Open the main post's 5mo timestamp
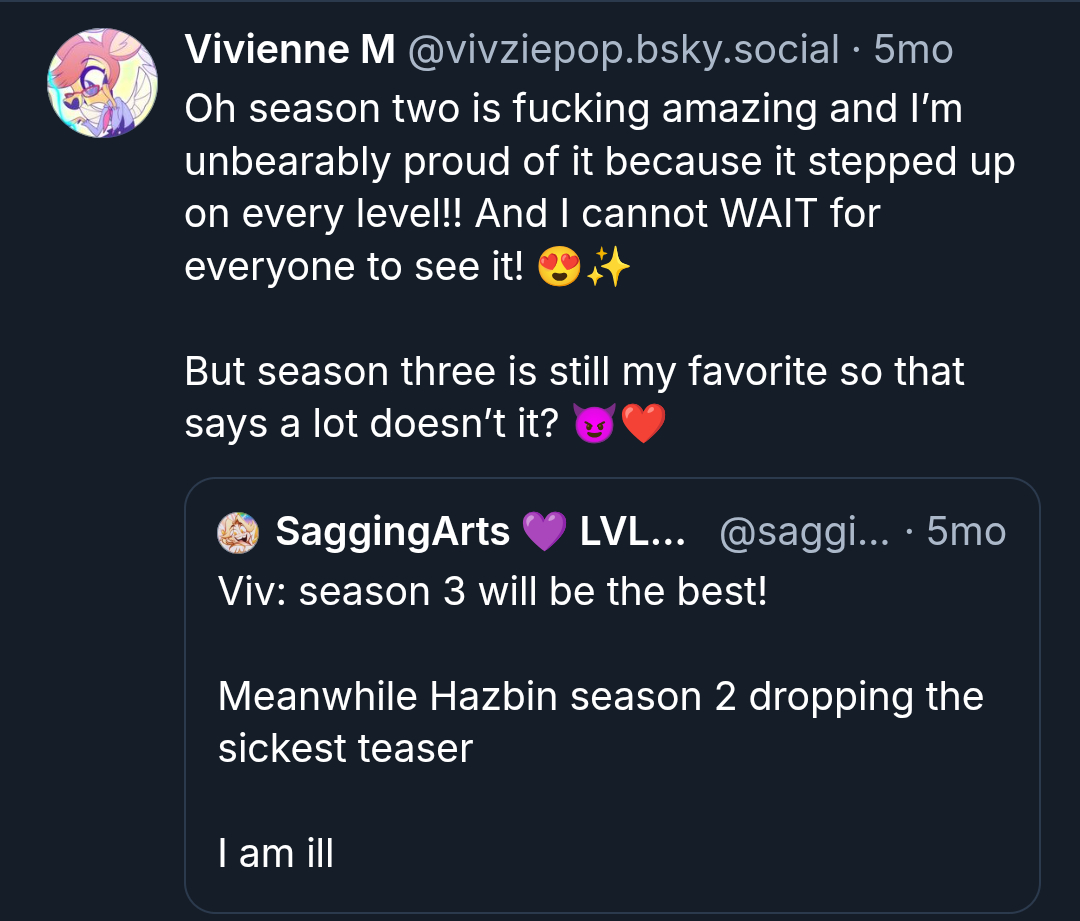This screenshot has width=1080, height=921. pos(913,50)
